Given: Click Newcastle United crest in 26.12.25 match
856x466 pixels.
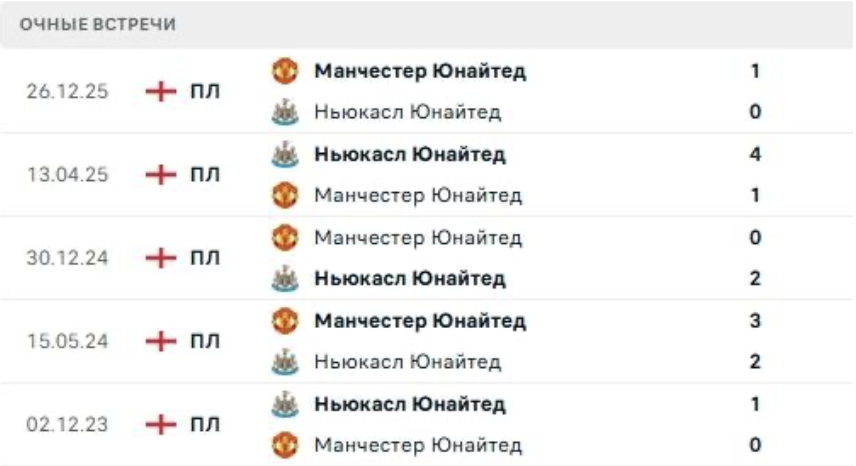Looking at the screenshot, I should tap(285, 112).
